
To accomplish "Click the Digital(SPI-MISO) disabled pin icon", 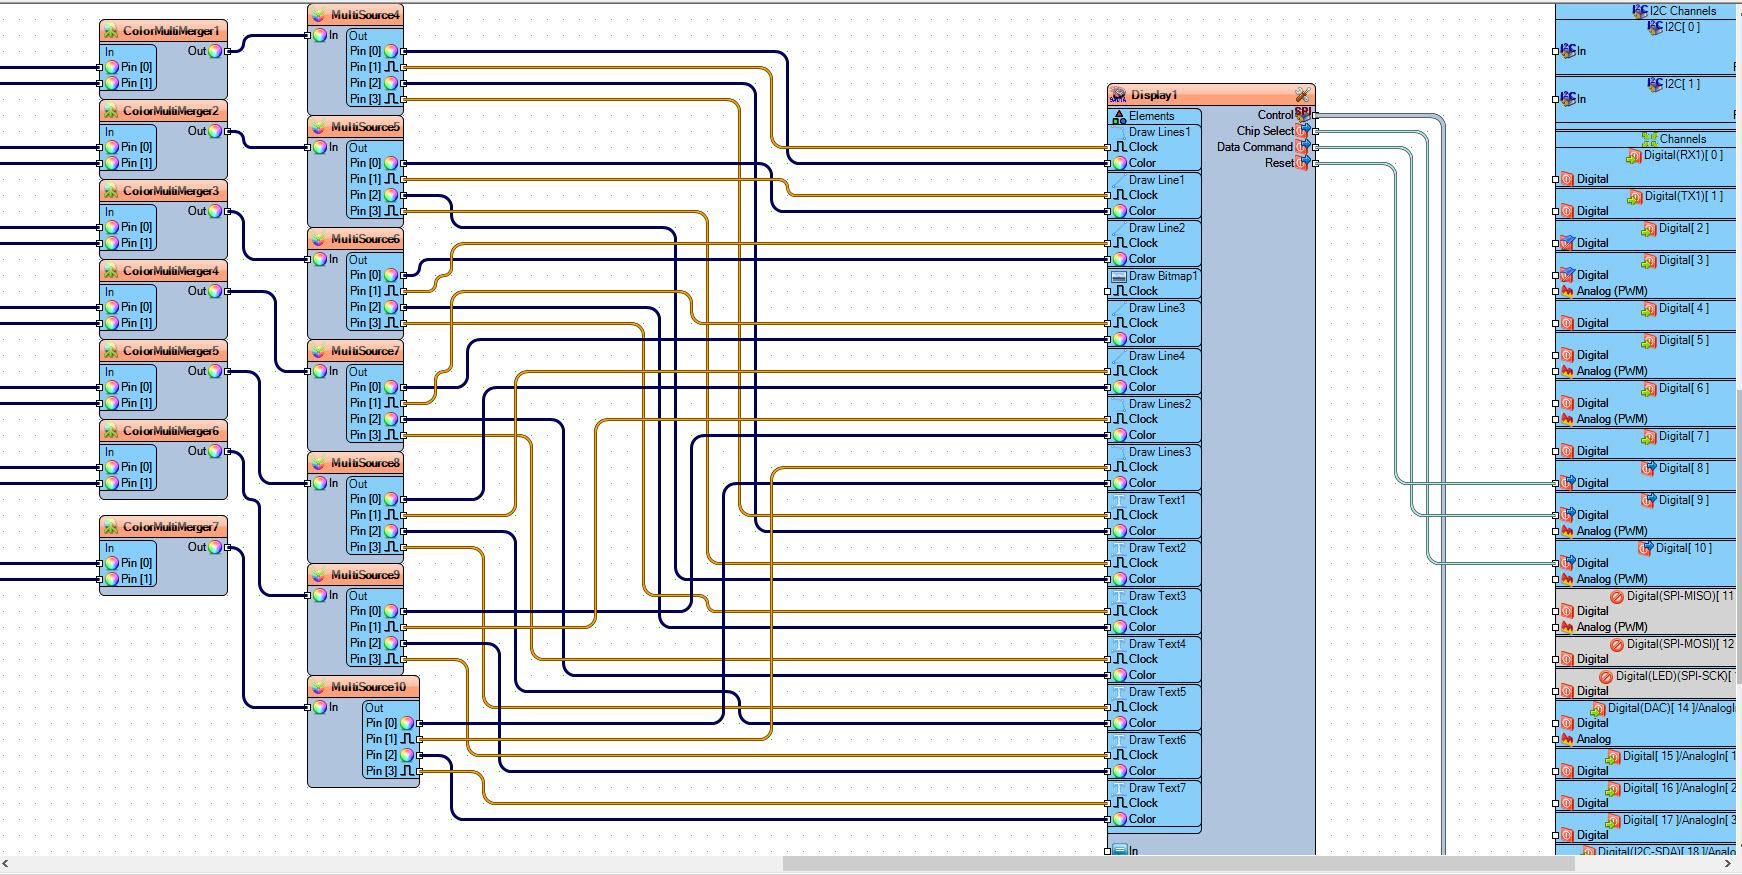I will pos(1616,597).
